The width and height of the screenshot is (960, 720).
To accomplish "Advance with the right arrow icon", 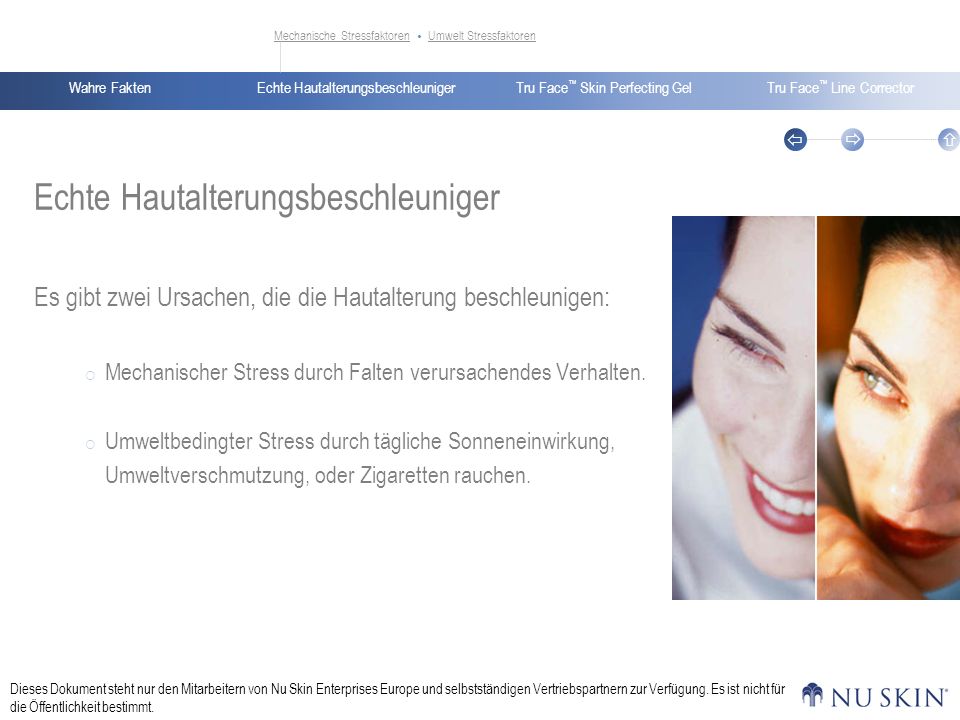I will (852, 140).
